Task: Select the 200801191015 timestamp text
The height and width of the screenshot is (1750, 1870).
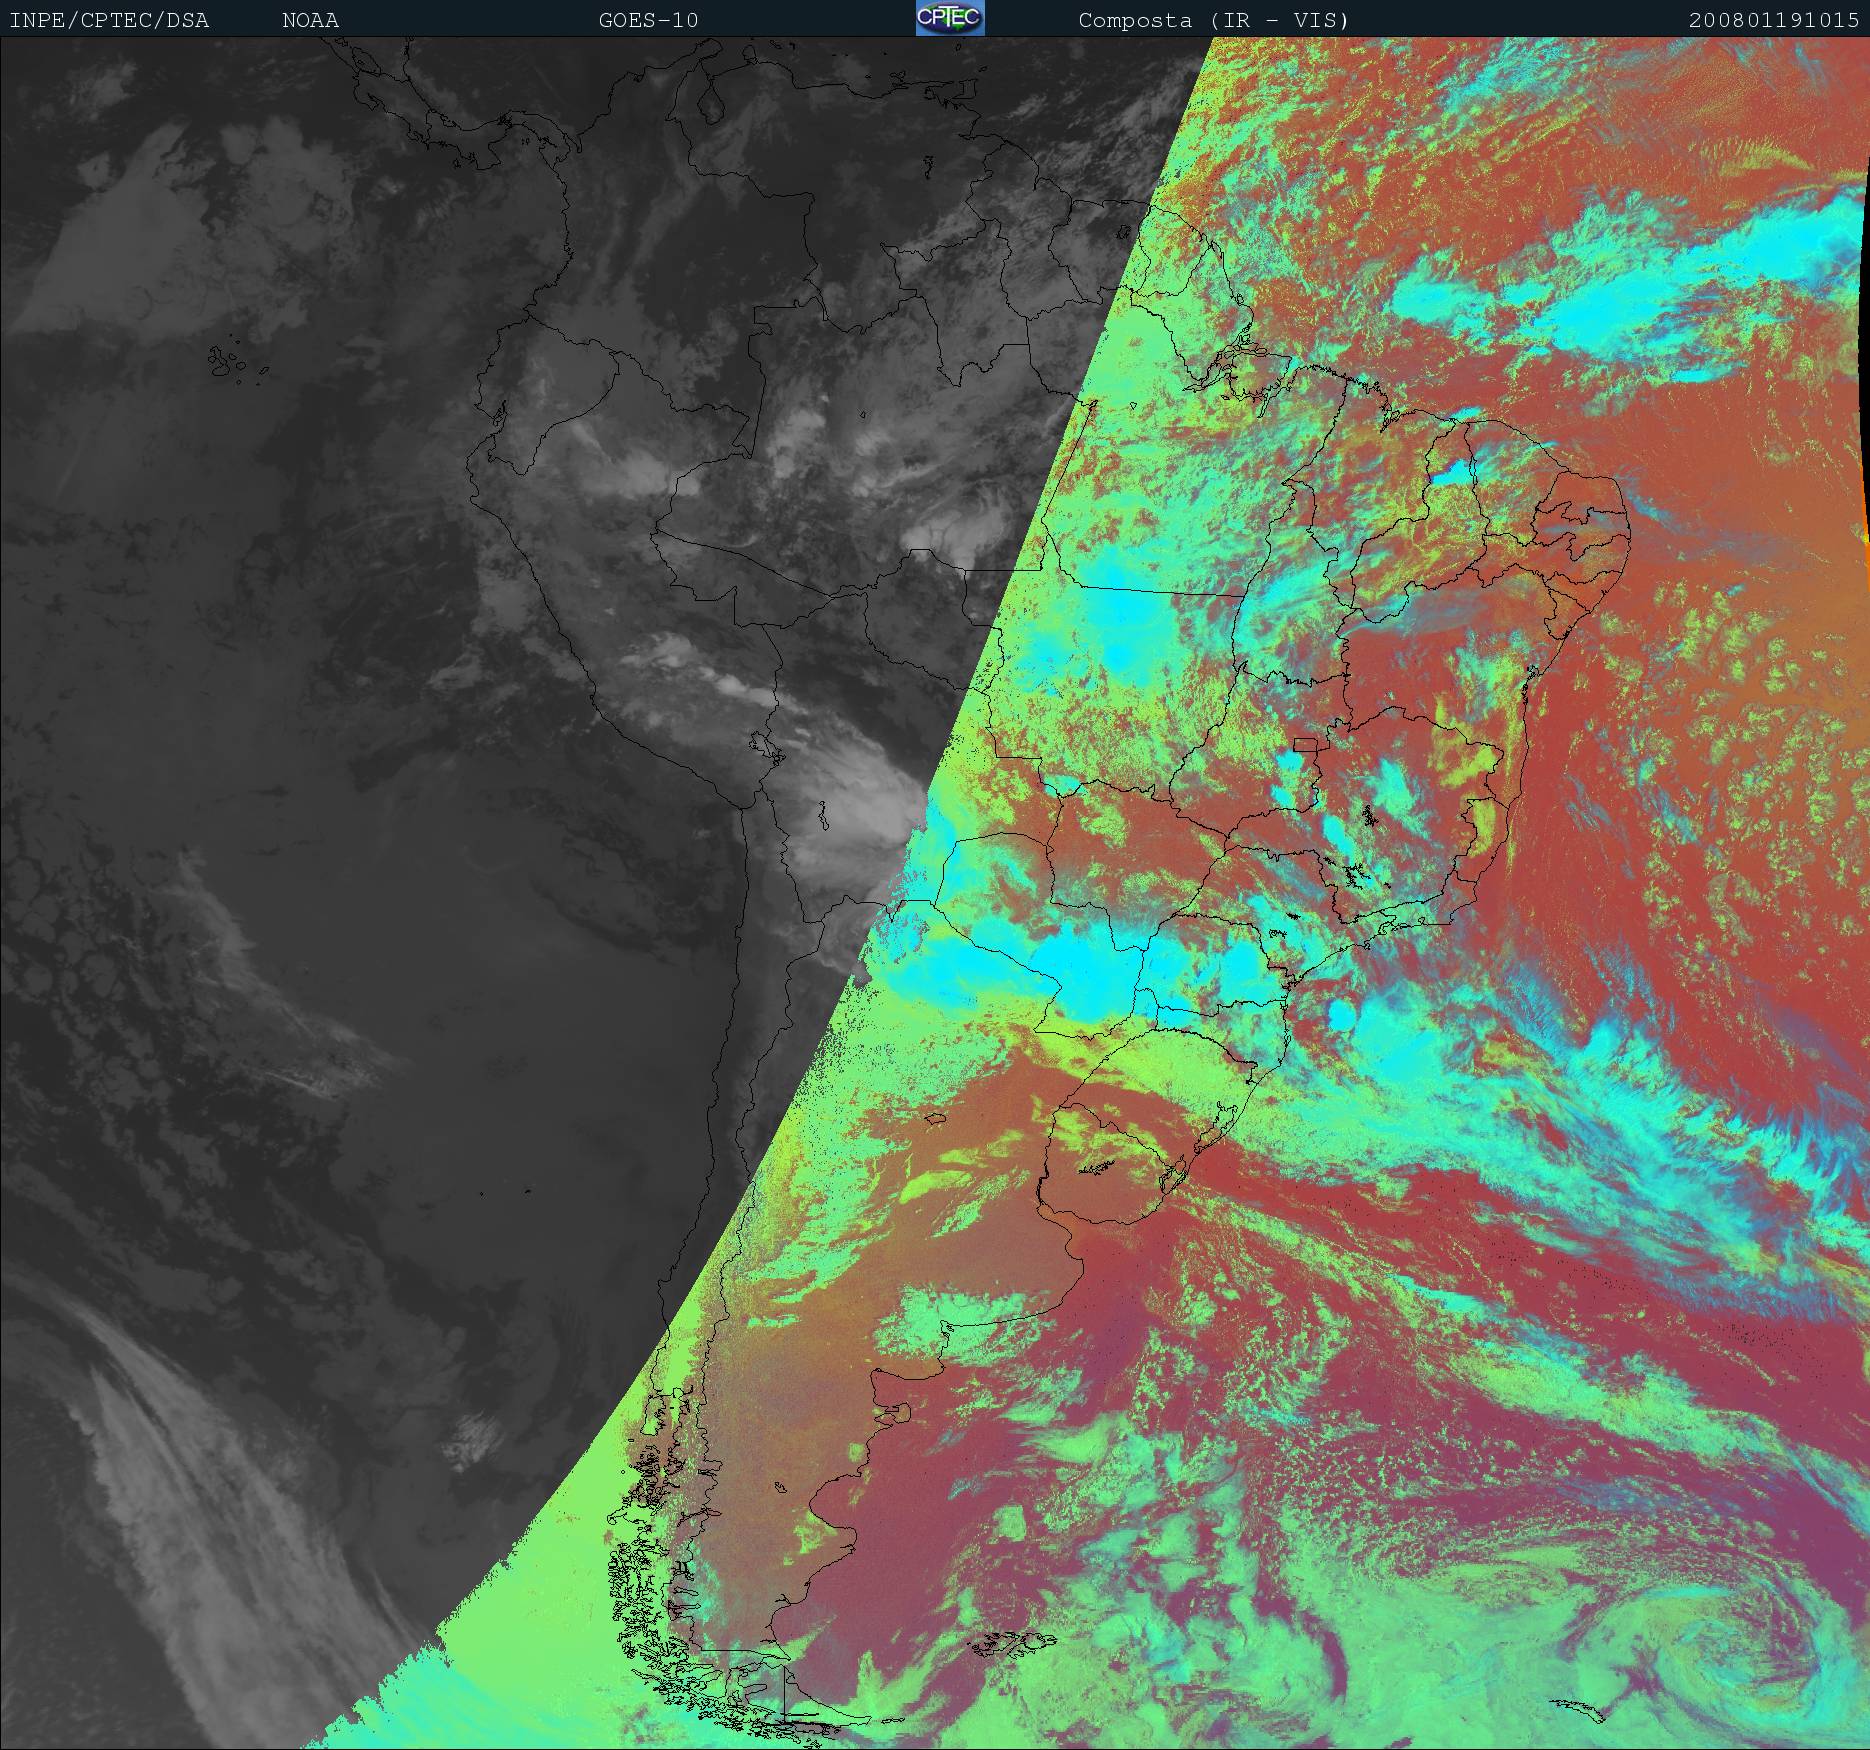Action: point(1773,20)
